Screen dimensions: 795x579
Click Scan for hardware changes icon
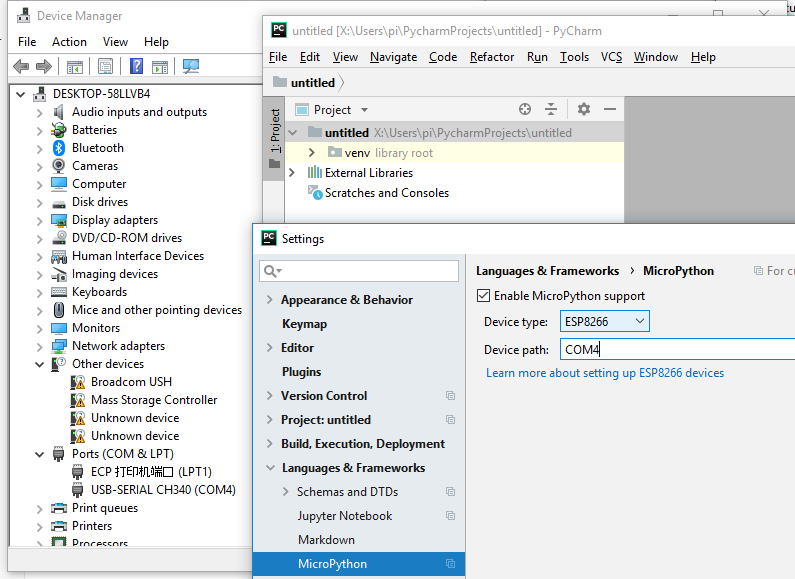(x=190, y=67)
